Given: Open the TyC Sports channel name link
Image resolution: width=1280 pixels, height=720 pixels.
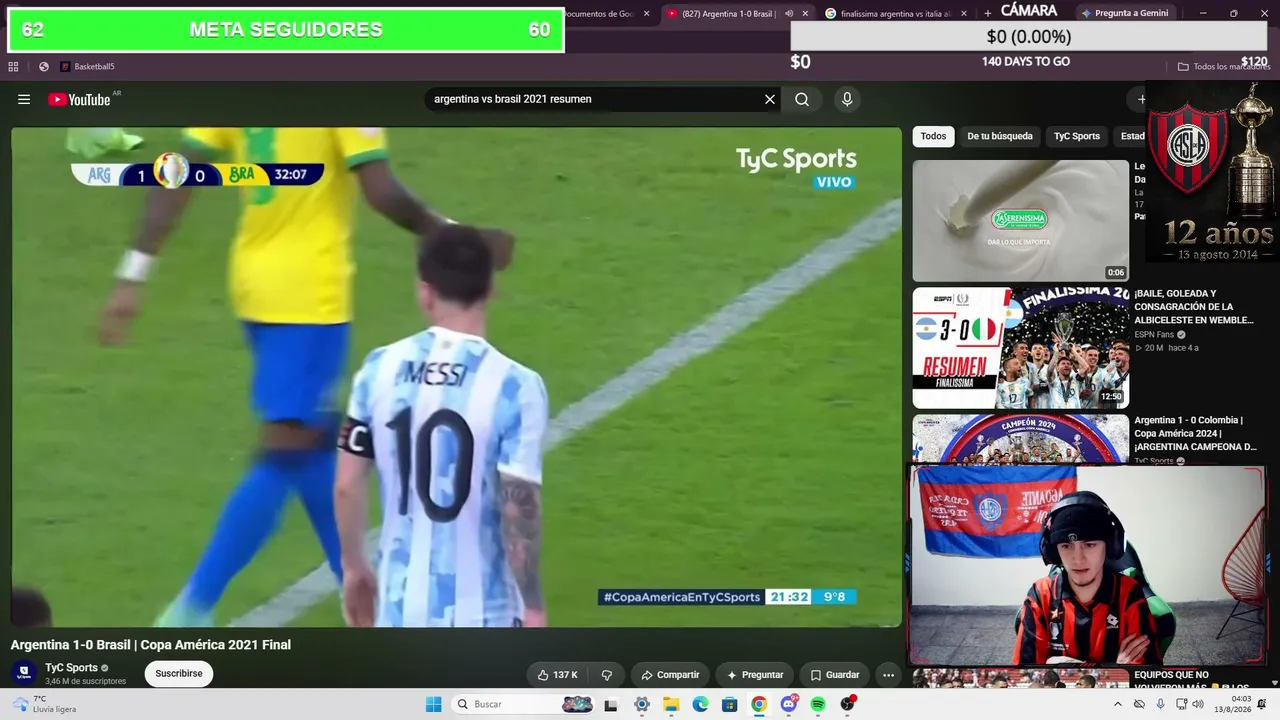Looking at the screenshot, I should point(71,668).
